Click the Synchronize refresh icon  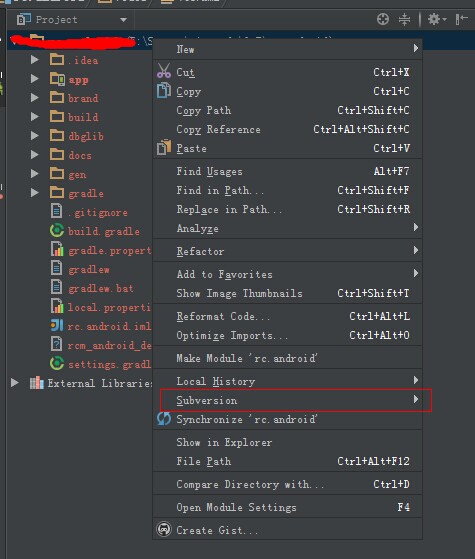[164, 419]
